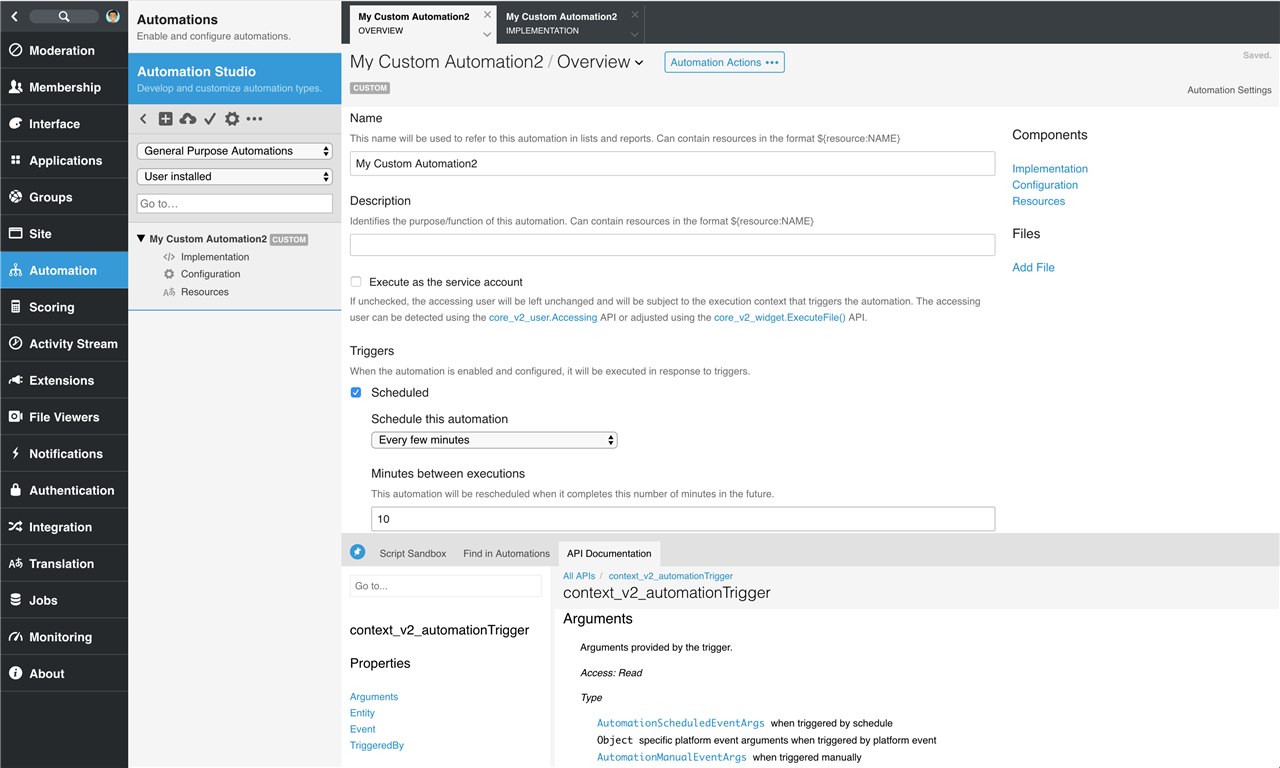Click the Authentication lock icon

pyautogui.click(x=15, y=490)
